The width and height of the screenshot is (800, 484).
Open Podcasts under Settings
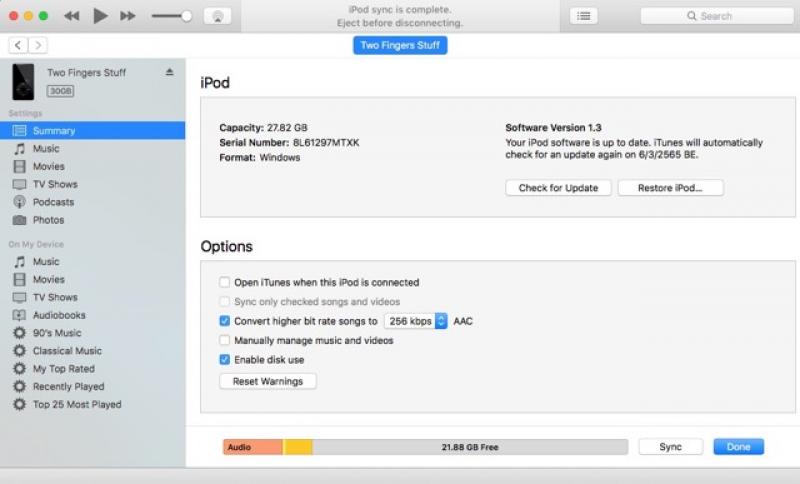[x=53, y=202]
